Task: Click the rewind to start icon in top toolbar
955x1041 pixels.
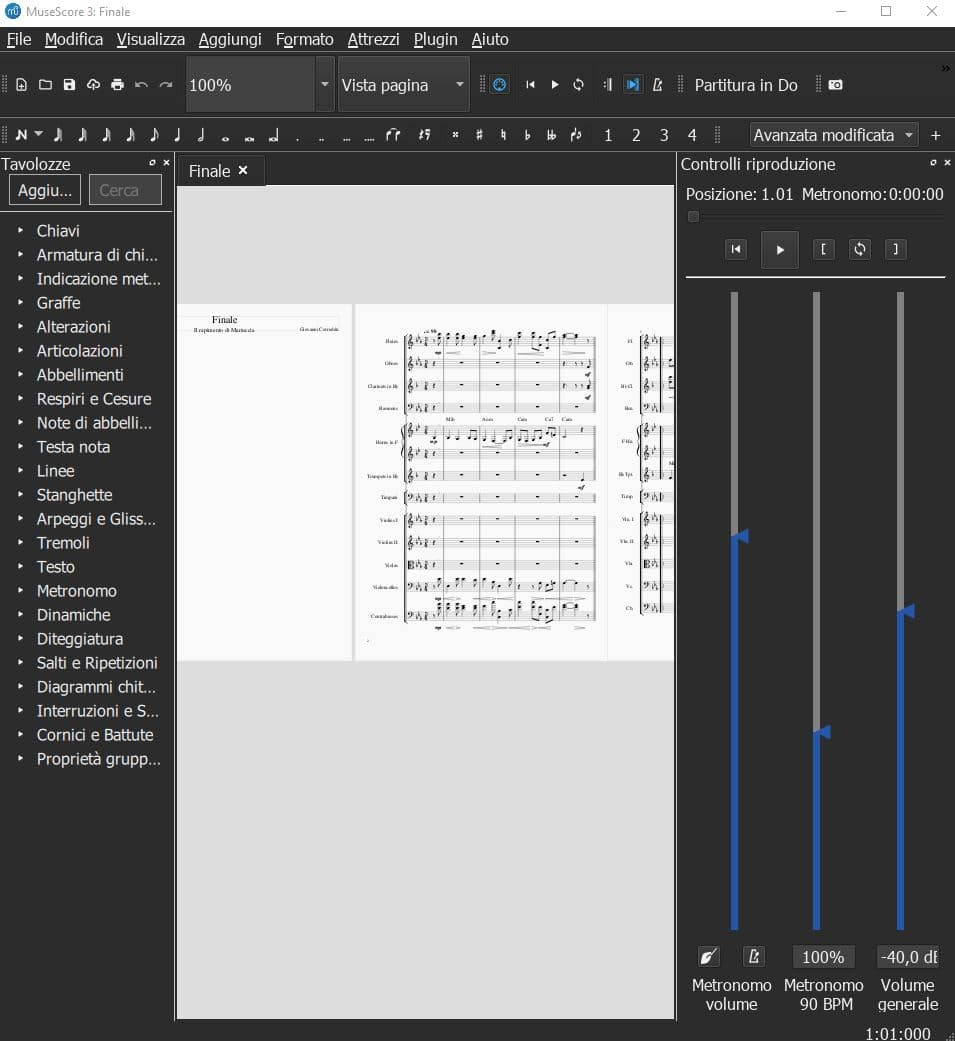Action: pos(531,85)
